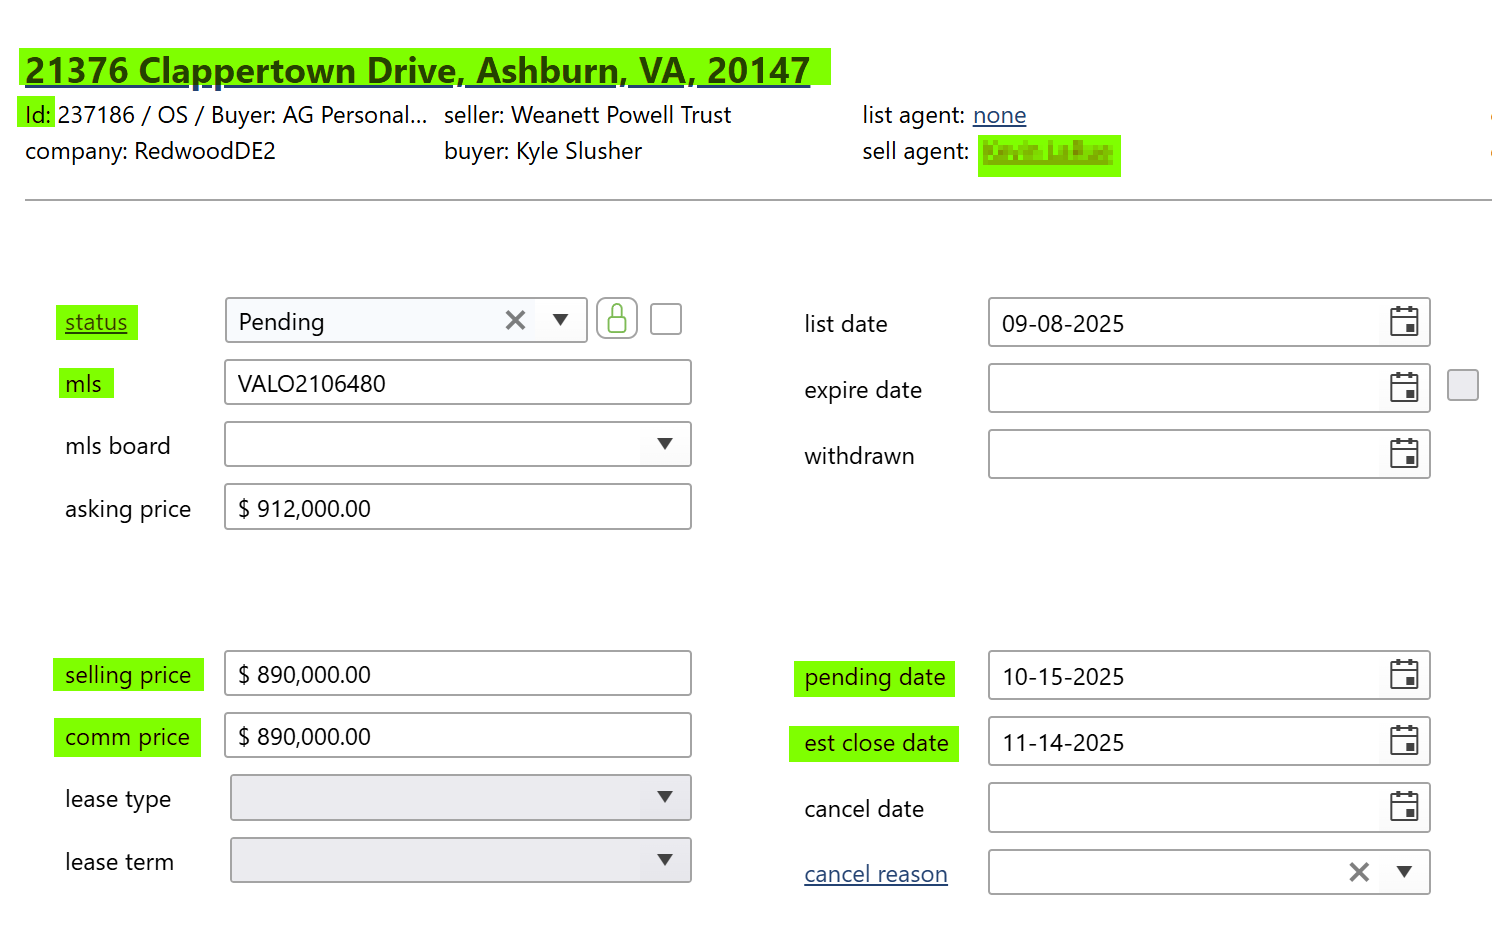Click the 'seller: Weanett Powell Trust' text
Screen dimensions: 1492x928
pos(588,115)
